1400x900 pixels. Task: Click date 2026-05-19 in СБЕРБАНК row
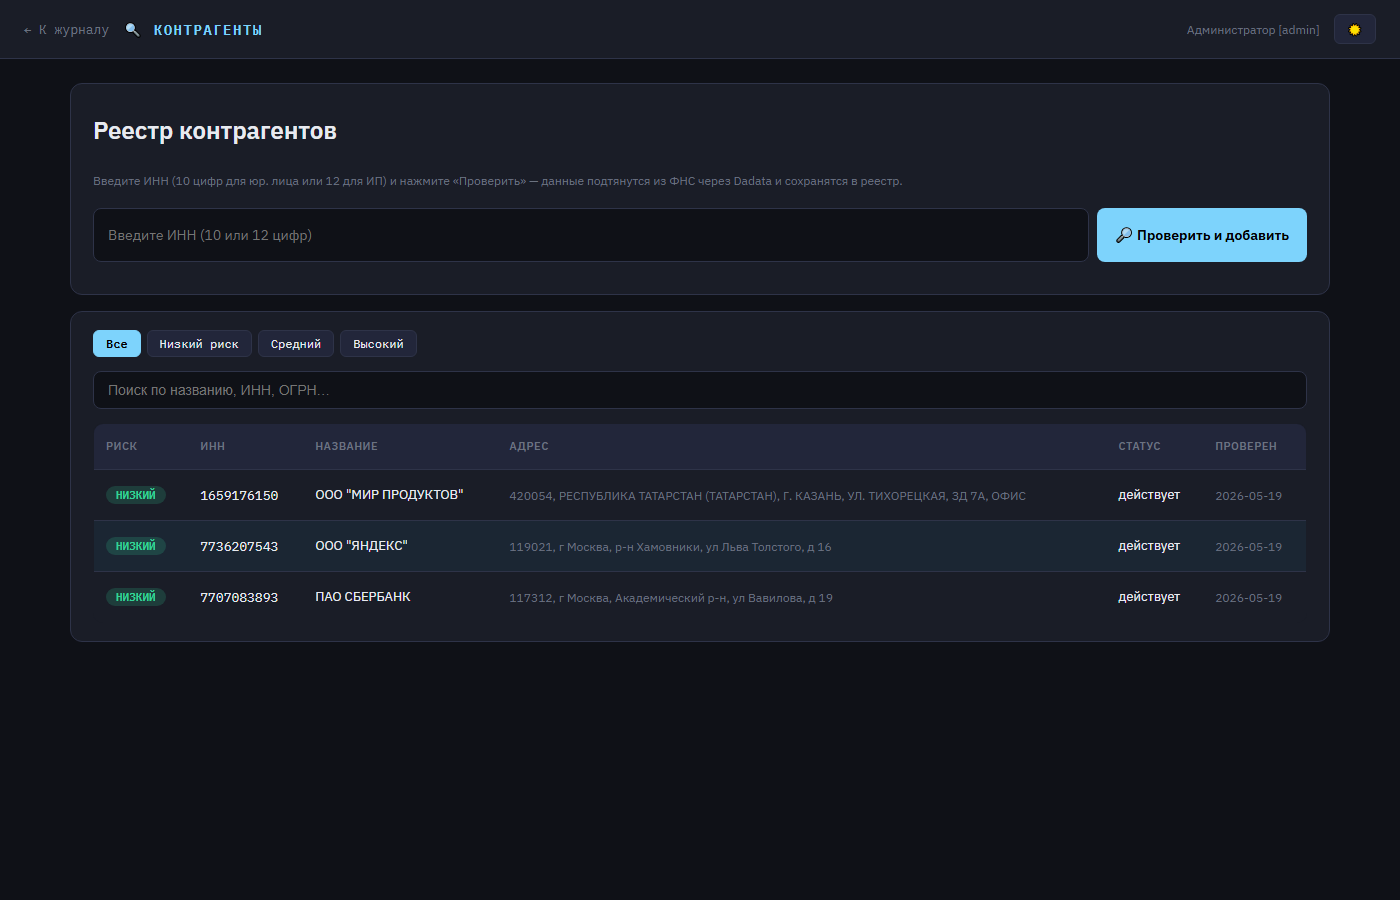pos(1248,598)
